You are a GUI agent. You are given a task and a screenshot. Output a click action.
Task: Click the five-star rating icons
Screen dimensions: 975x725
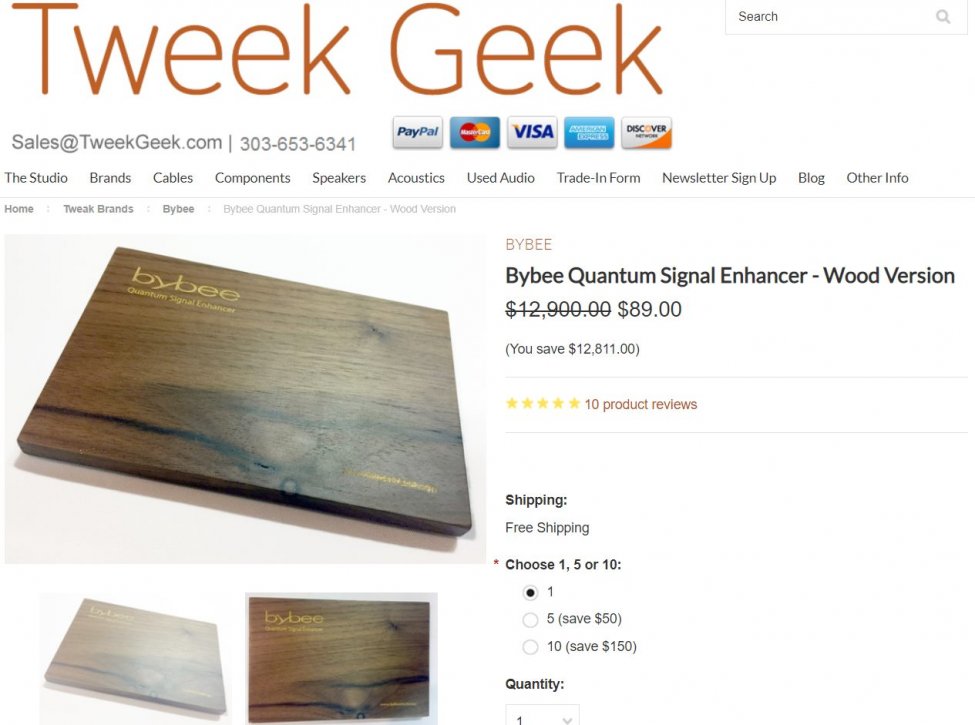(x=543, y=404)
